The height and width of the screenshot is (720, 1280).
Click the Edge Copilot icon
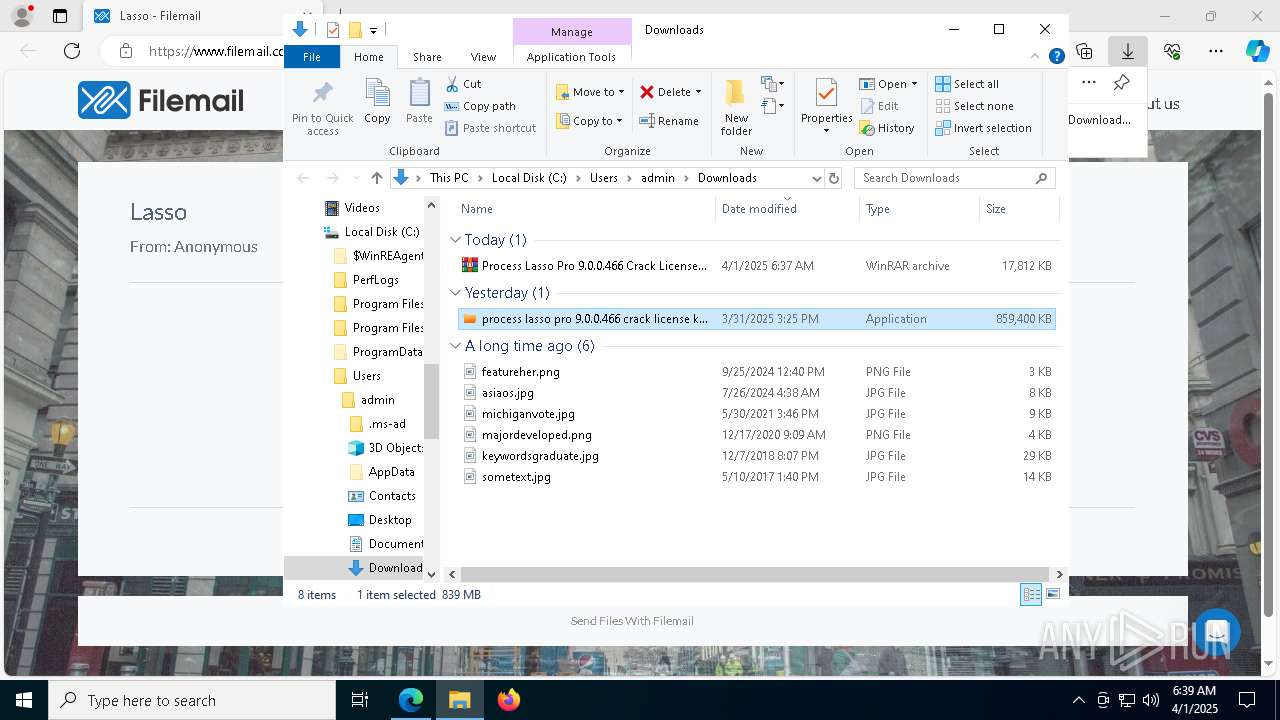point(1257,51)
